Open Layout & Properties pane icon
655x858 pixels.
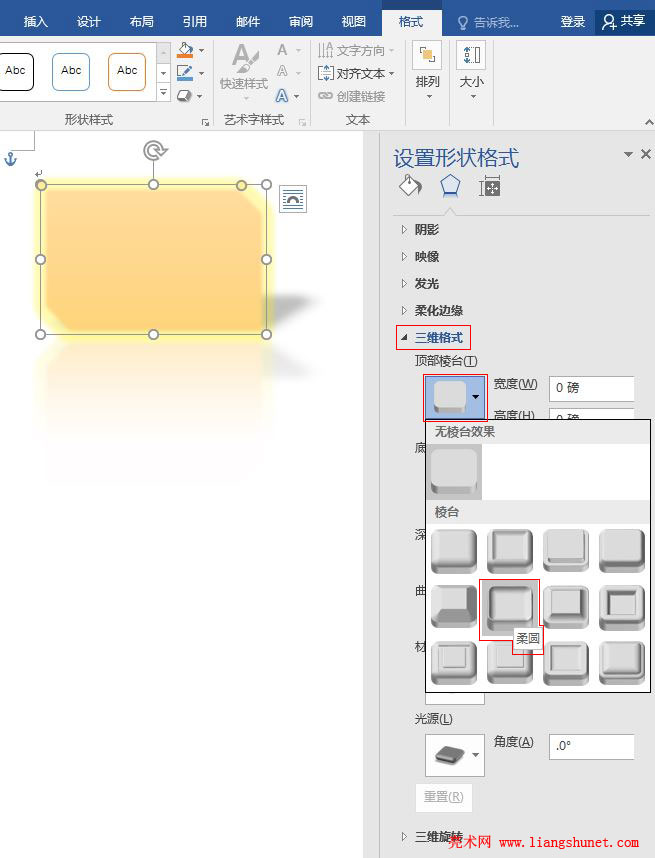490,186
